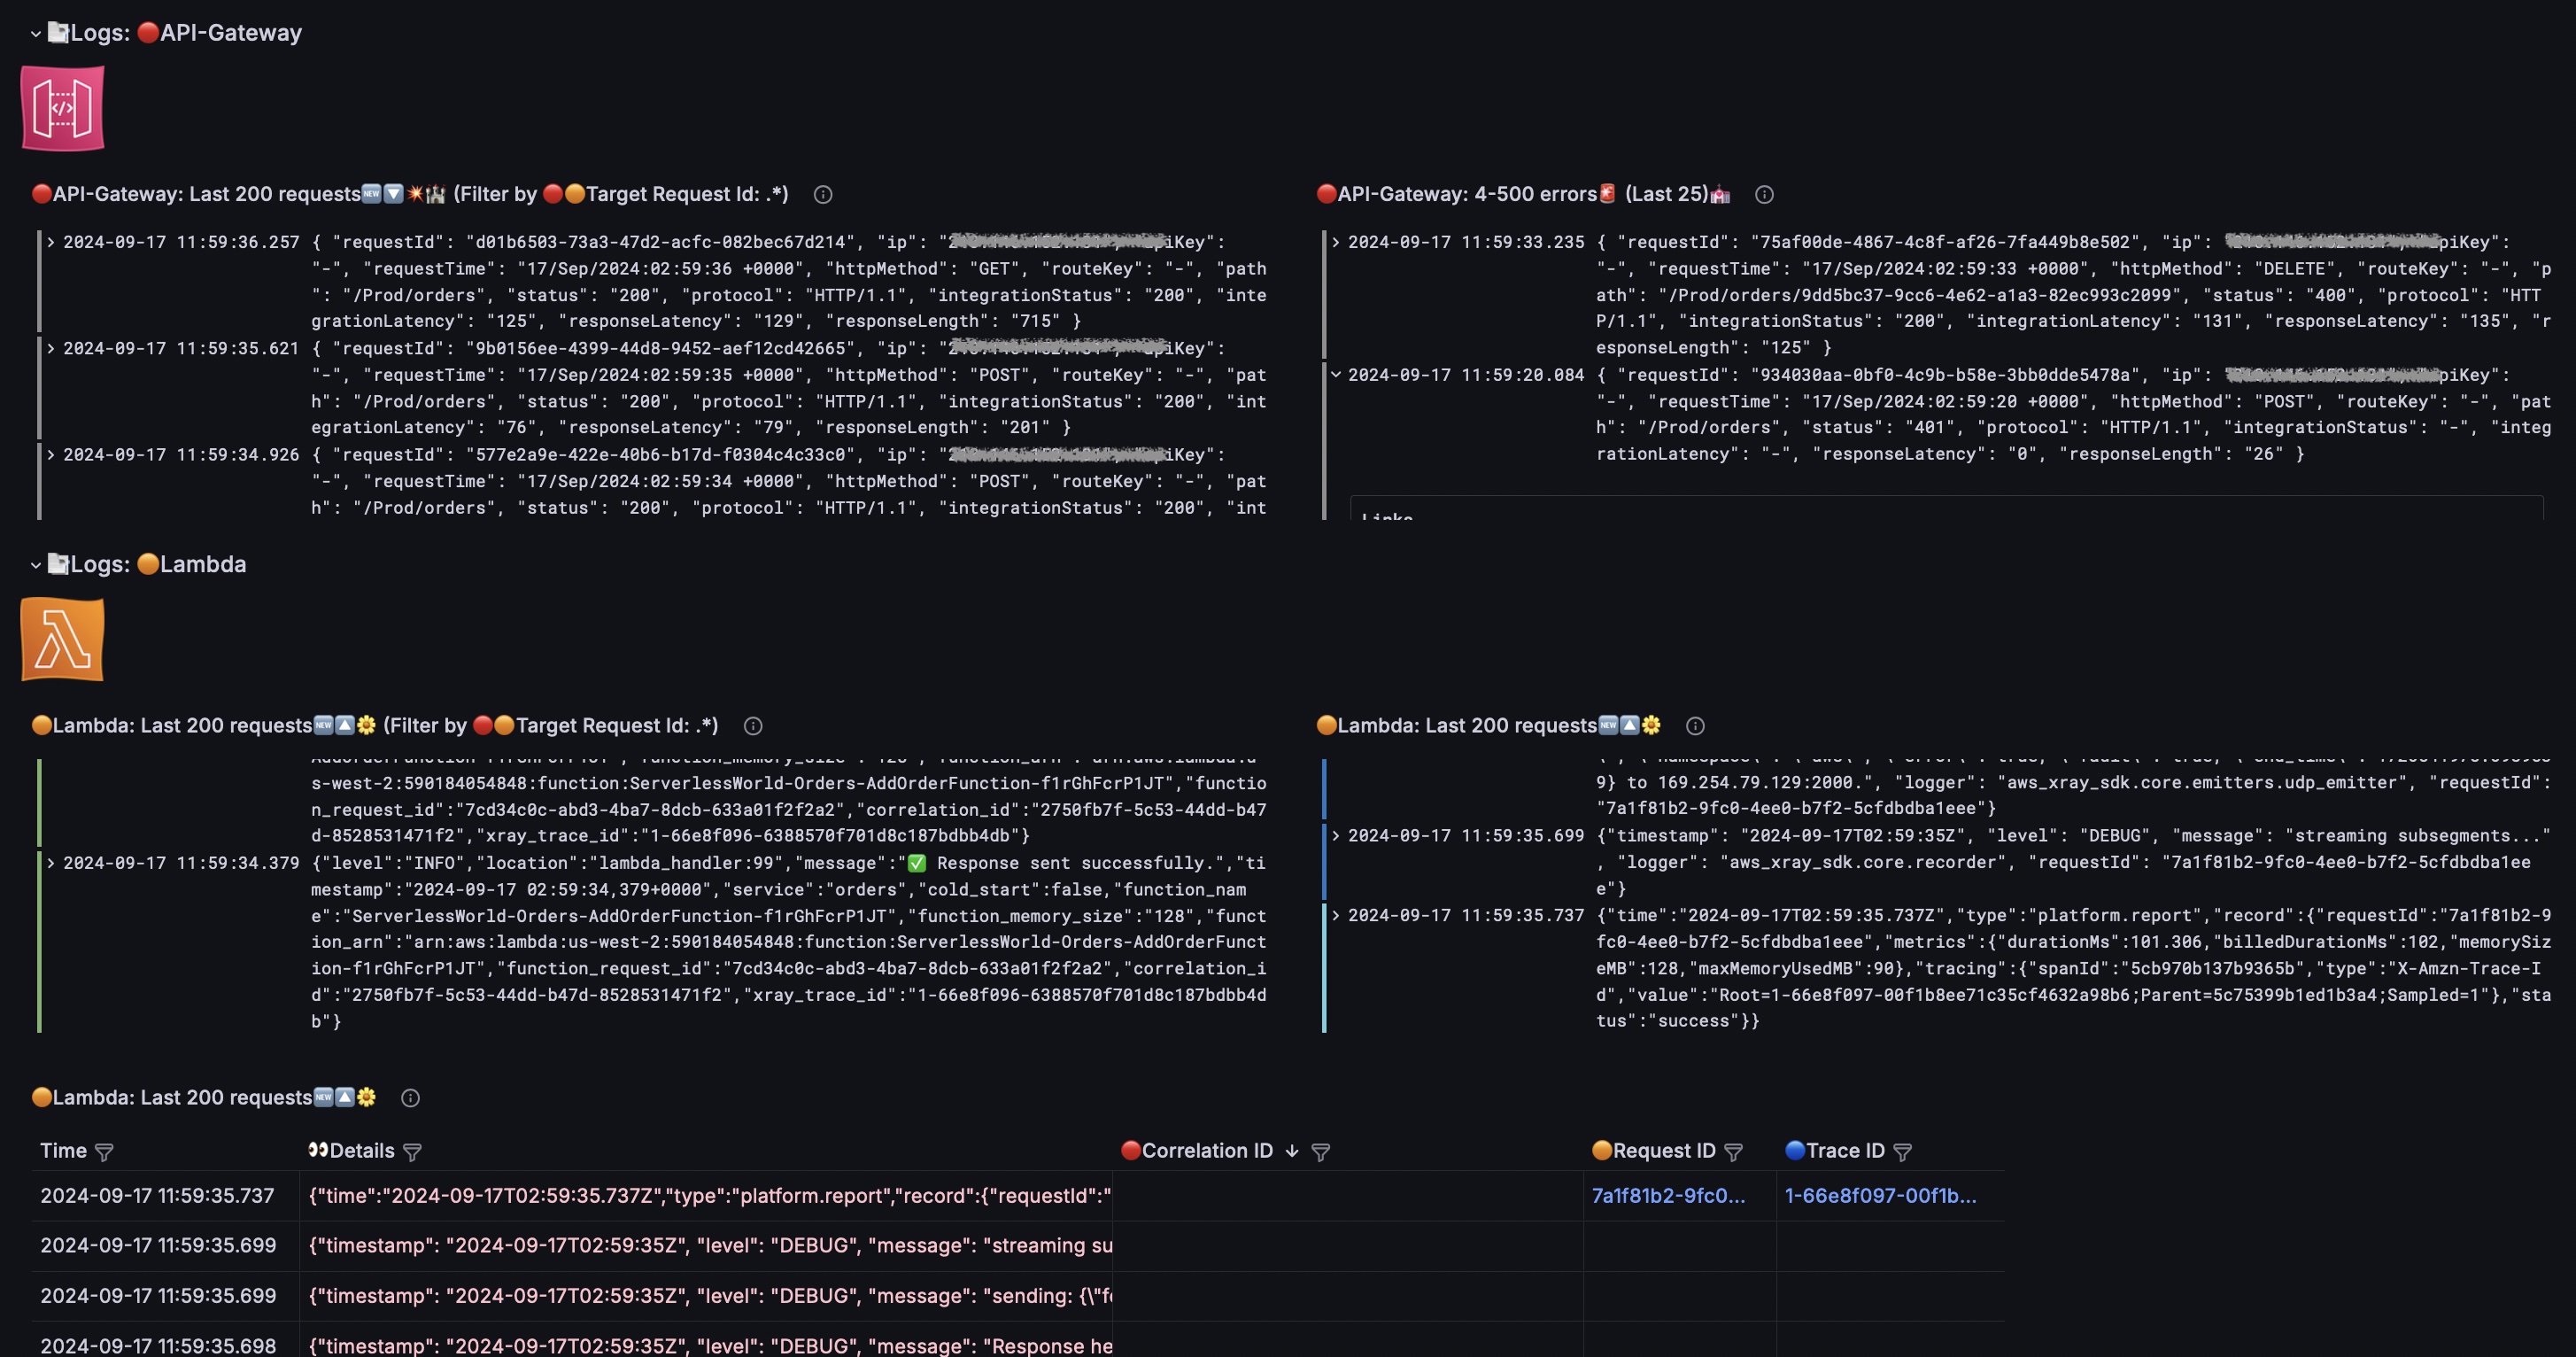The height and width of the screenshot is (1357, 2576).
Task: Click info icon on filtered Lambda requests panel
Action: click(753, 726)
